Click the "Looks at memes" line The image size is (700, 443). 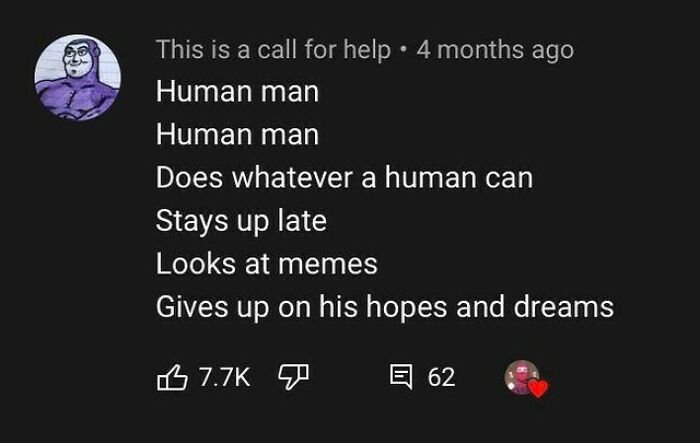click(267, 263)
